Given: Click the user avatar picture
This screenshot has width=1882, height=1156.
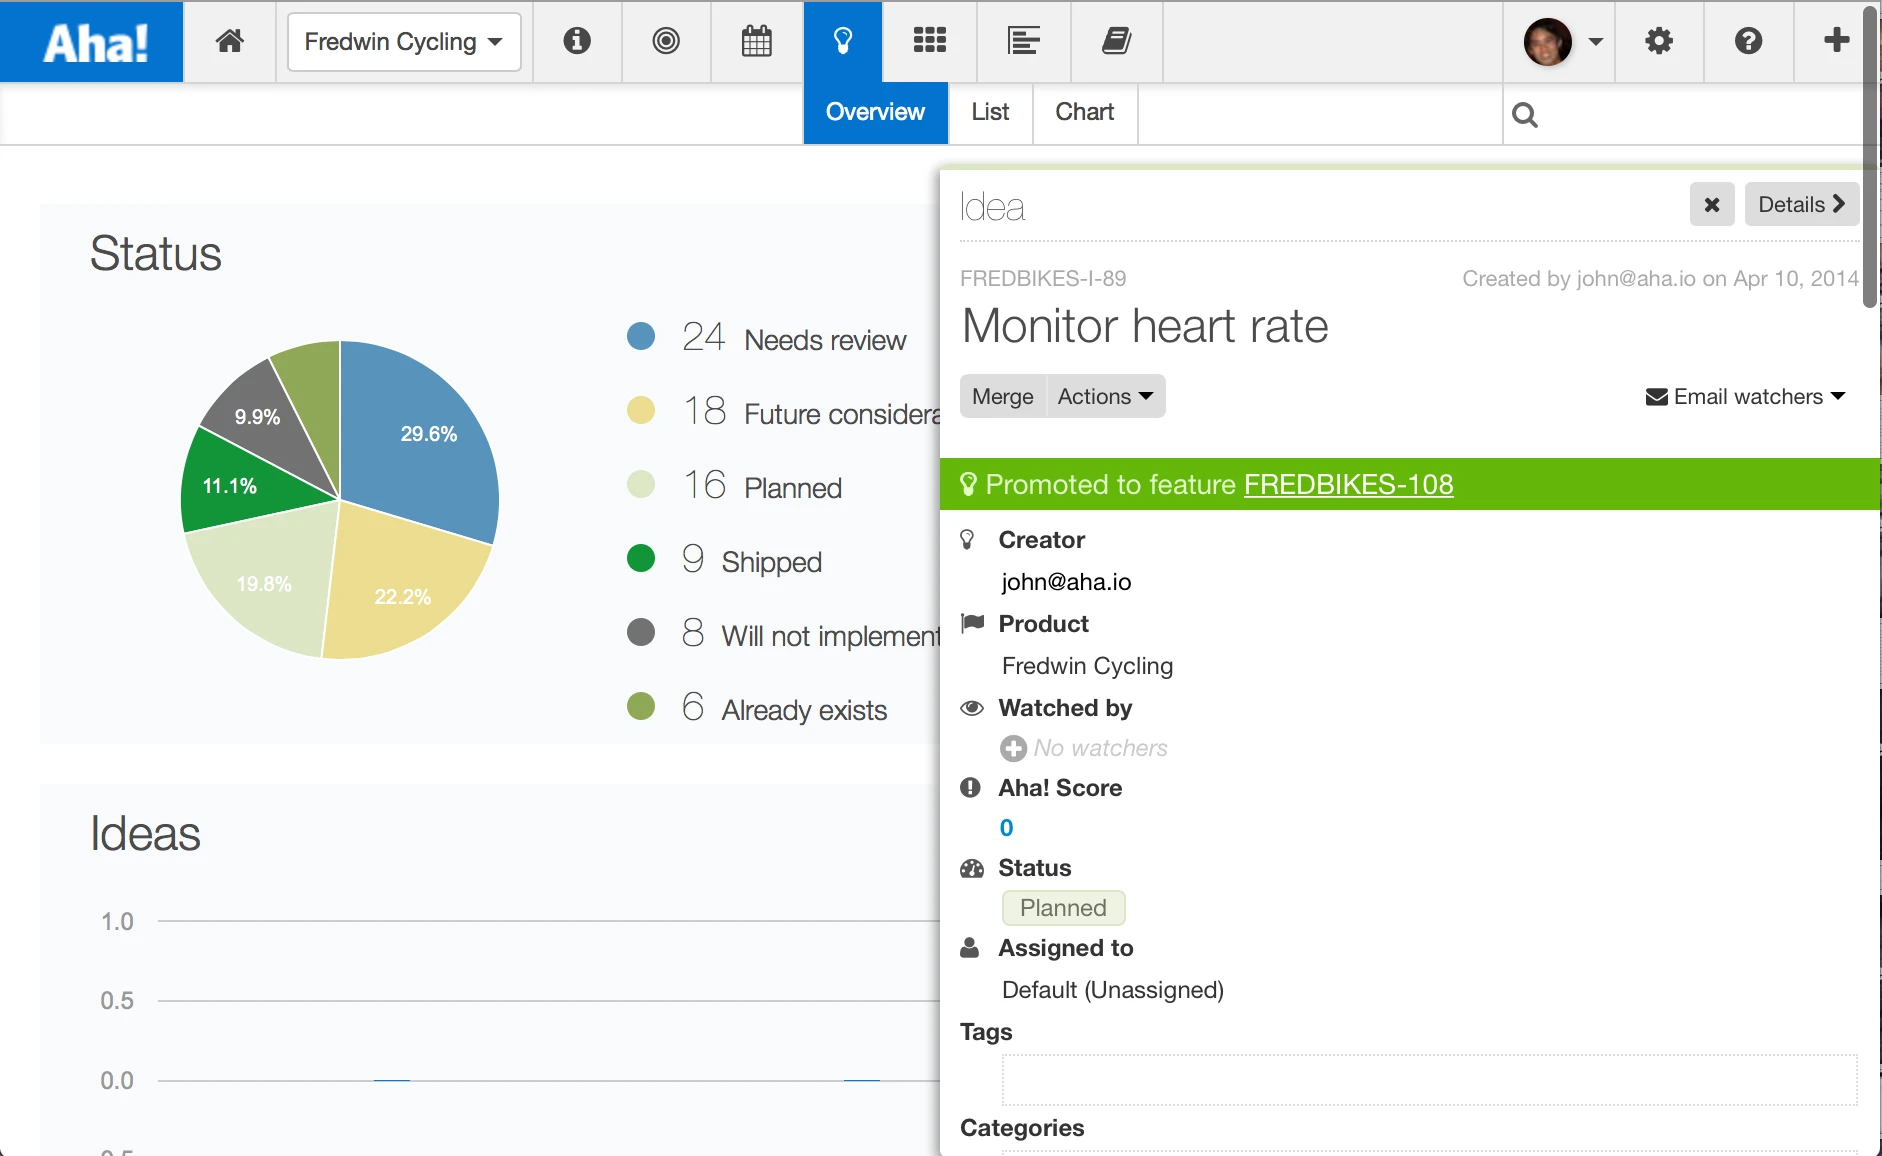Looking at the screenshot, I should click(x=1548, y=42).
